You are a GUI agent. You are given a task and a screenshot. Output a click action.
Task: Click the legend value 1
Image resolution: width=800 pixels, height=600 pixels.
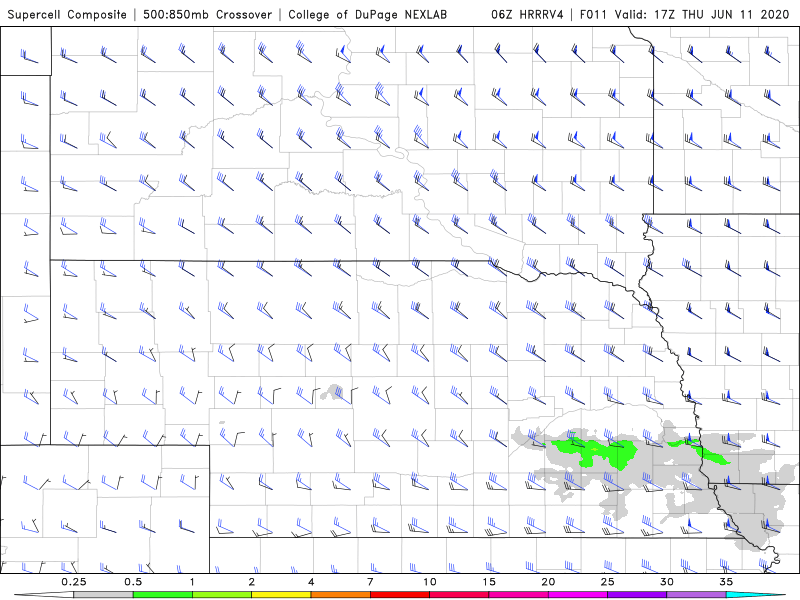[192, 582]
